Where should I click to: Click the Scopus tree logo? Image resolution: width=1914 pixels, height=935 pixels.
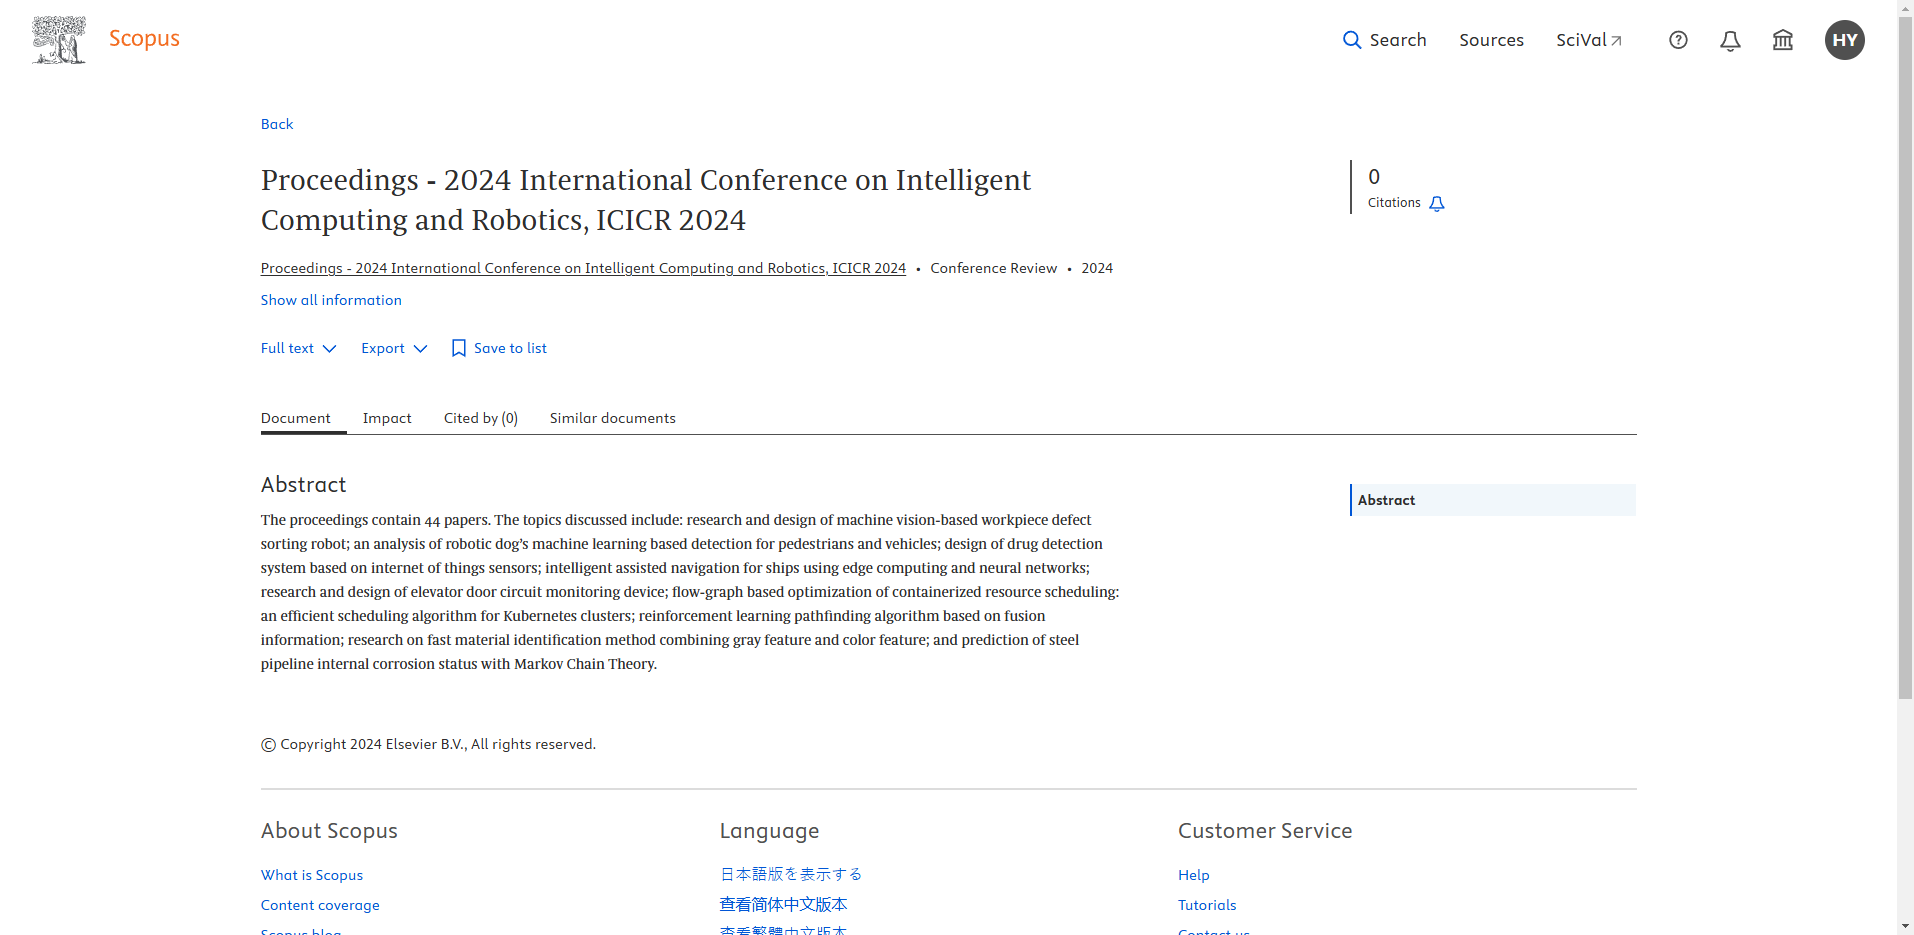tap(59, 40)
